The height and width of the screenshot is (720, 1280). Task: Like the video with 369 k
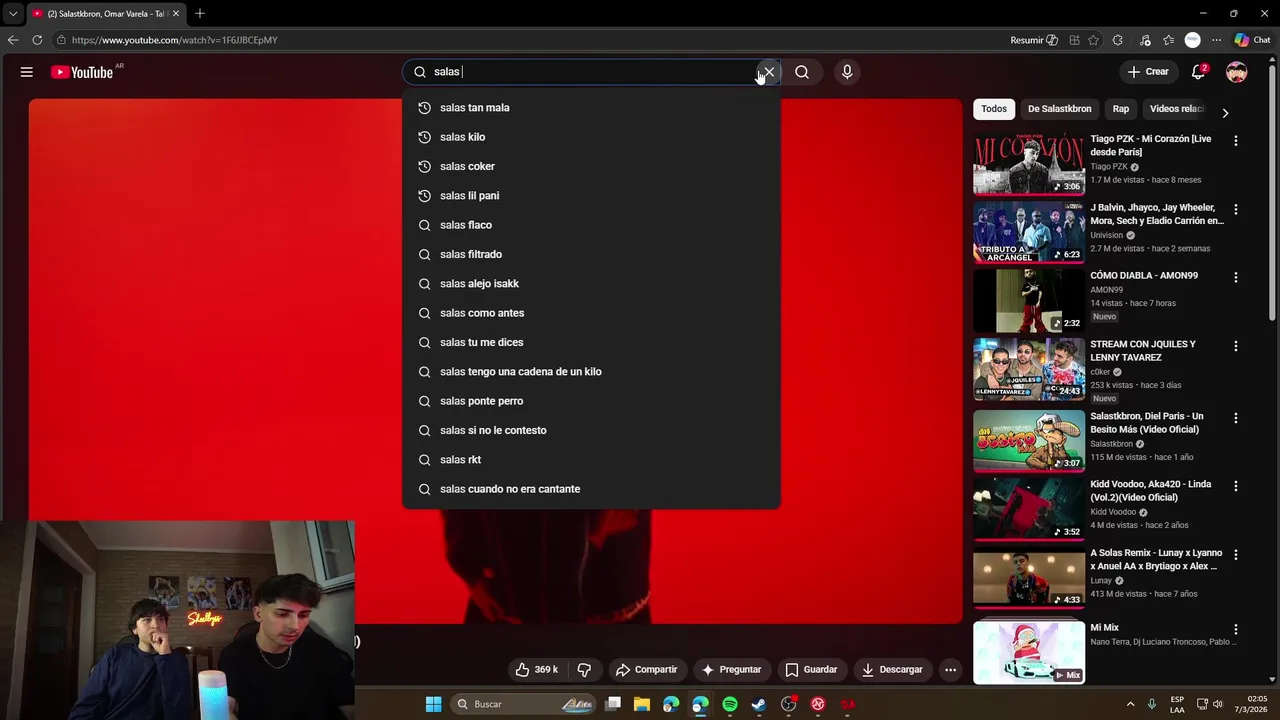[x=537, y=670]
